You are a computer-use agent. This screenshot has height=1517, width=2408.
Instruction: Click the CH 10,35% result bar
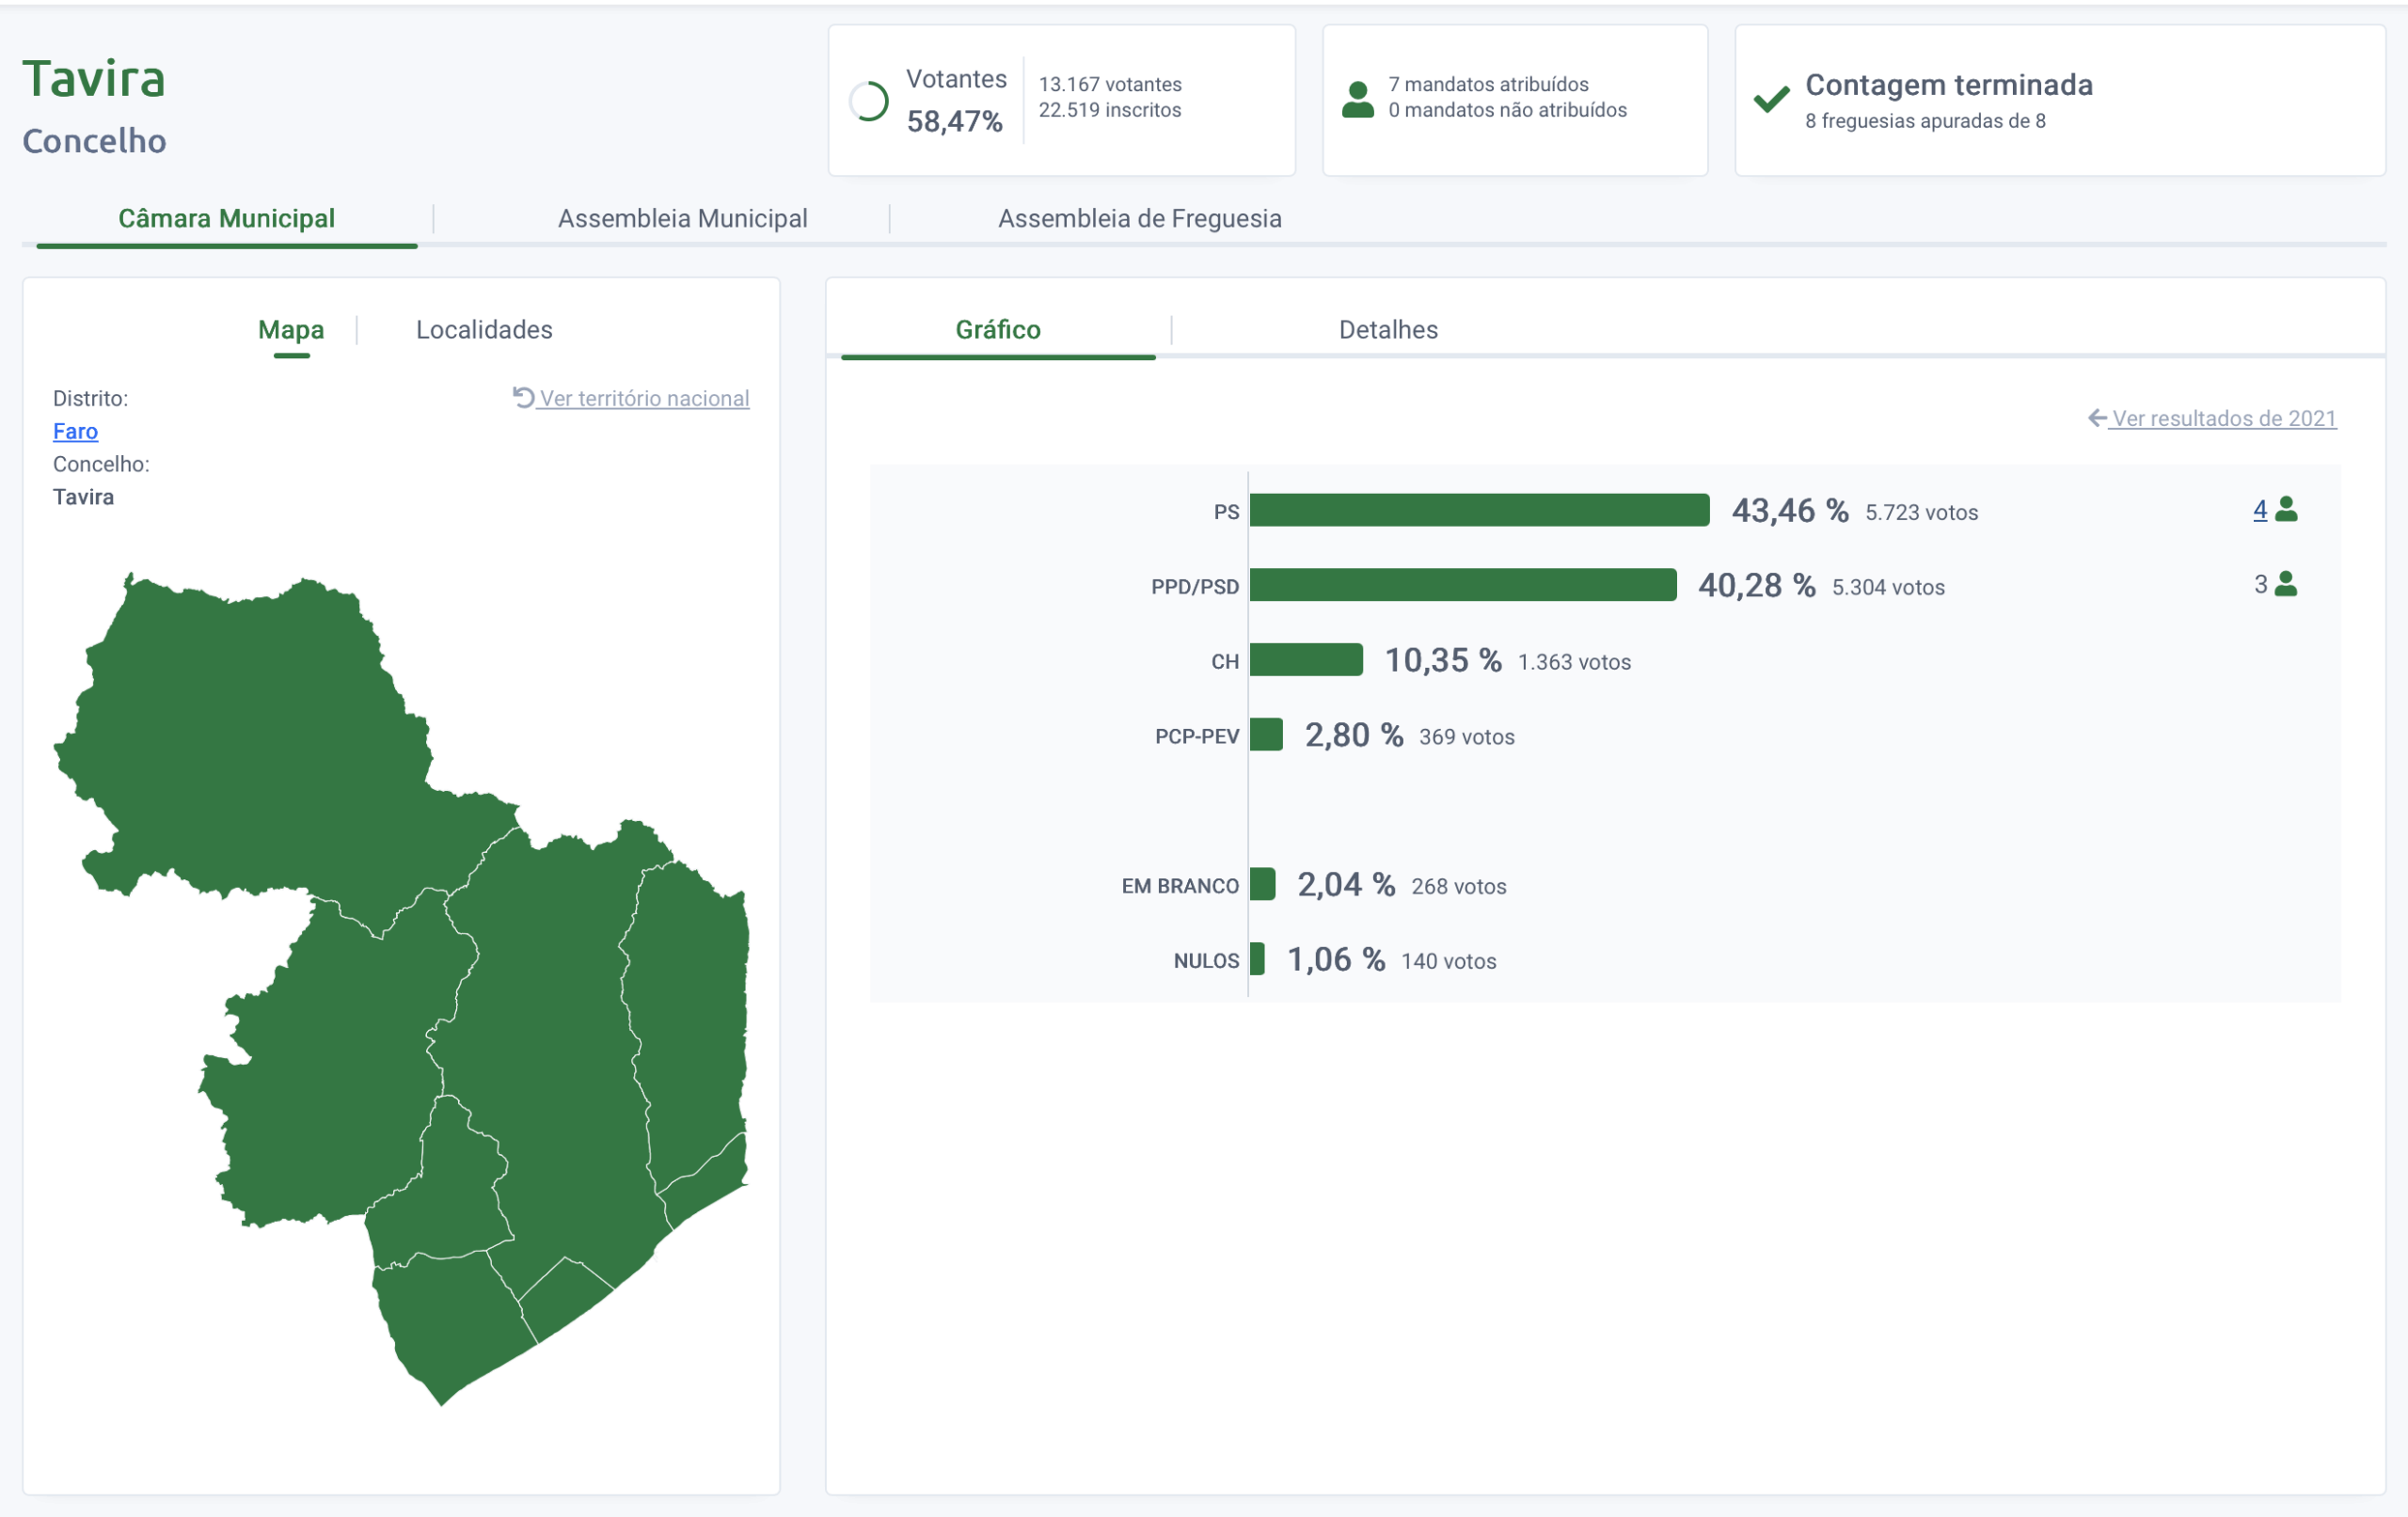1305,660
